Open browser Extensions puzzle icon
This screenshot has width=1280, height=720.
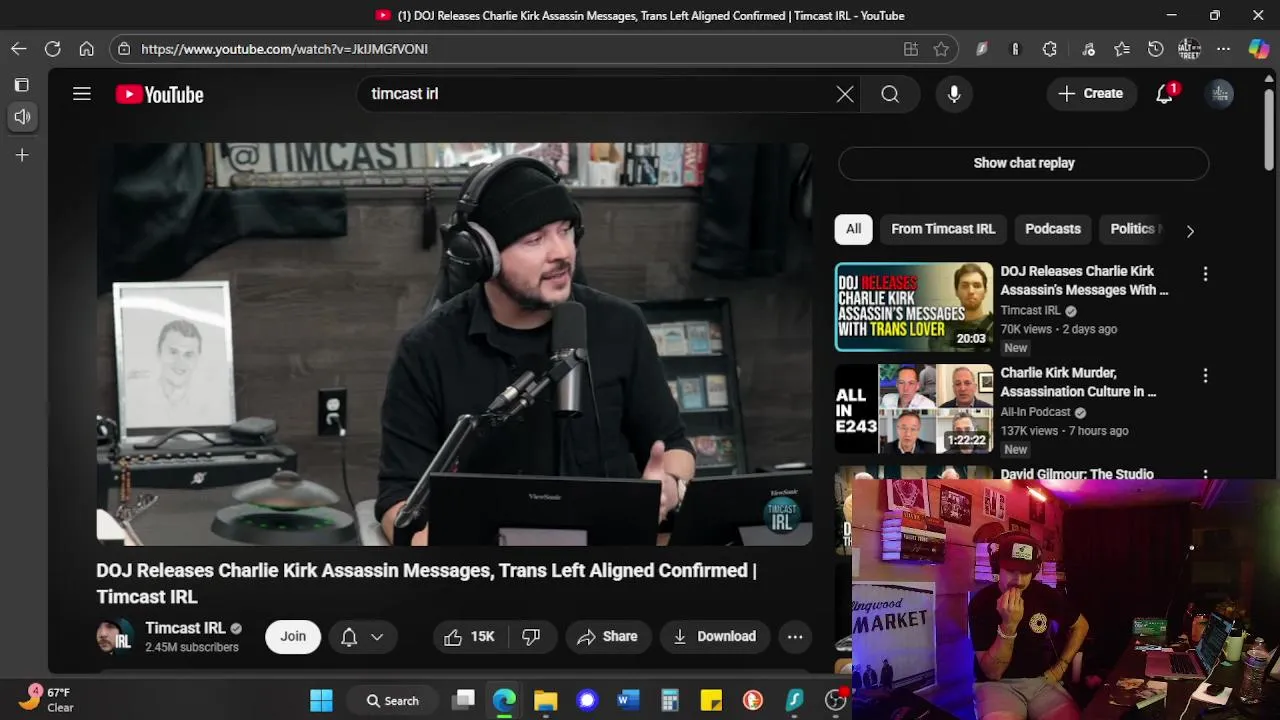tap(1050, 49)
